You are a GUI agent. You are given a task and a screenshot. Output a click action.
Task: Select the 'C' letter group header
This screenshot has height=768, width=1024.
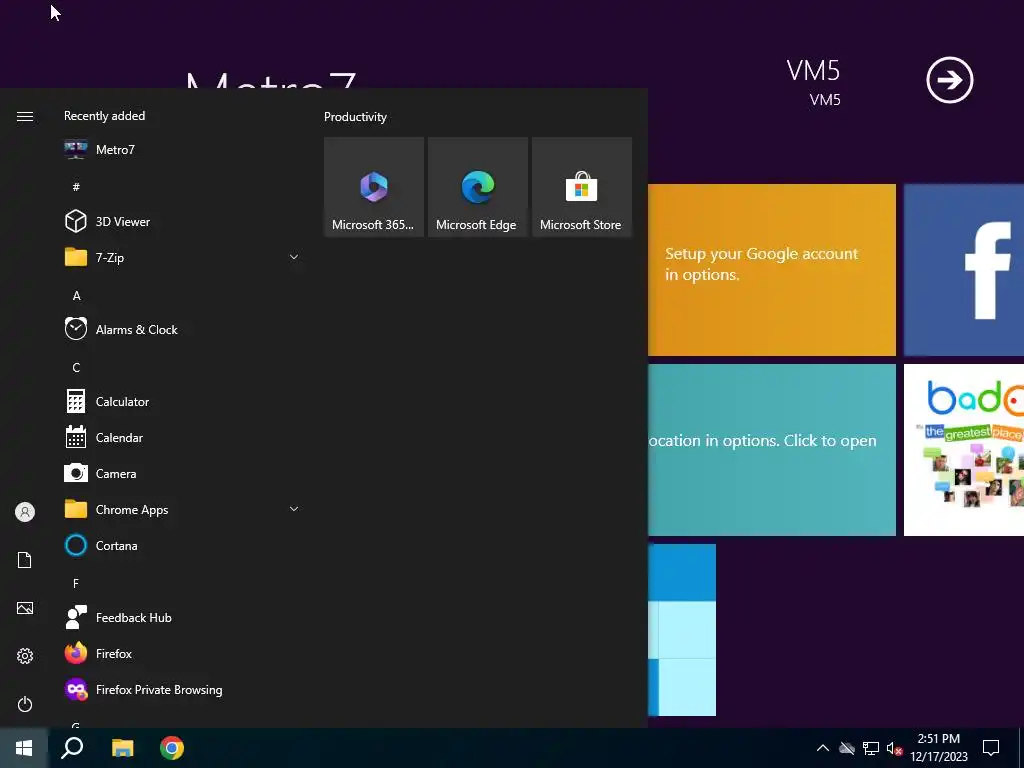click(76, 367)
